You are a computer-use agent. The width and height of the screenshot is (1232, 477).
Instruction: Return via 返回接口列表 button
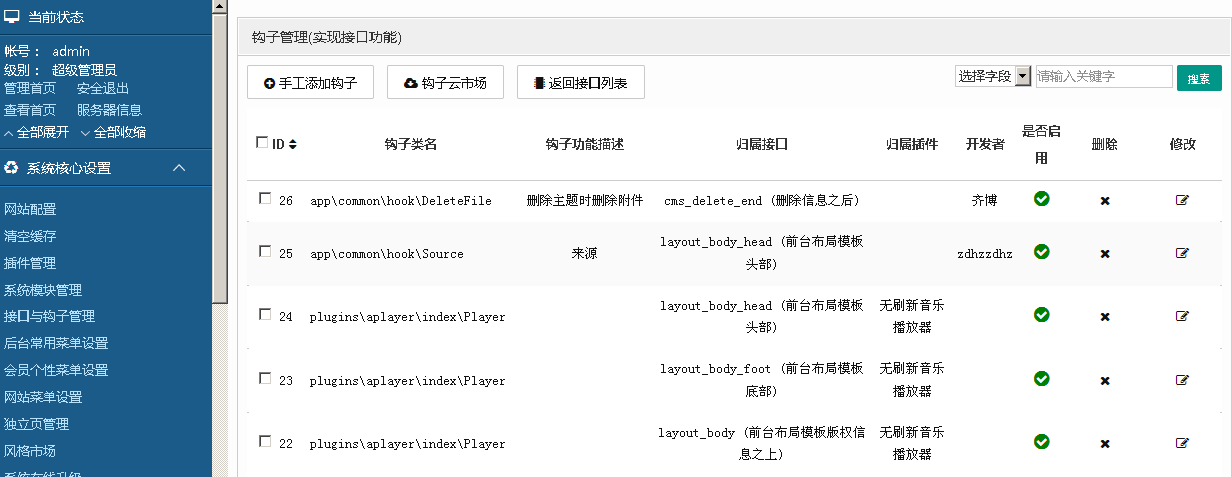(x=580, y=83)
